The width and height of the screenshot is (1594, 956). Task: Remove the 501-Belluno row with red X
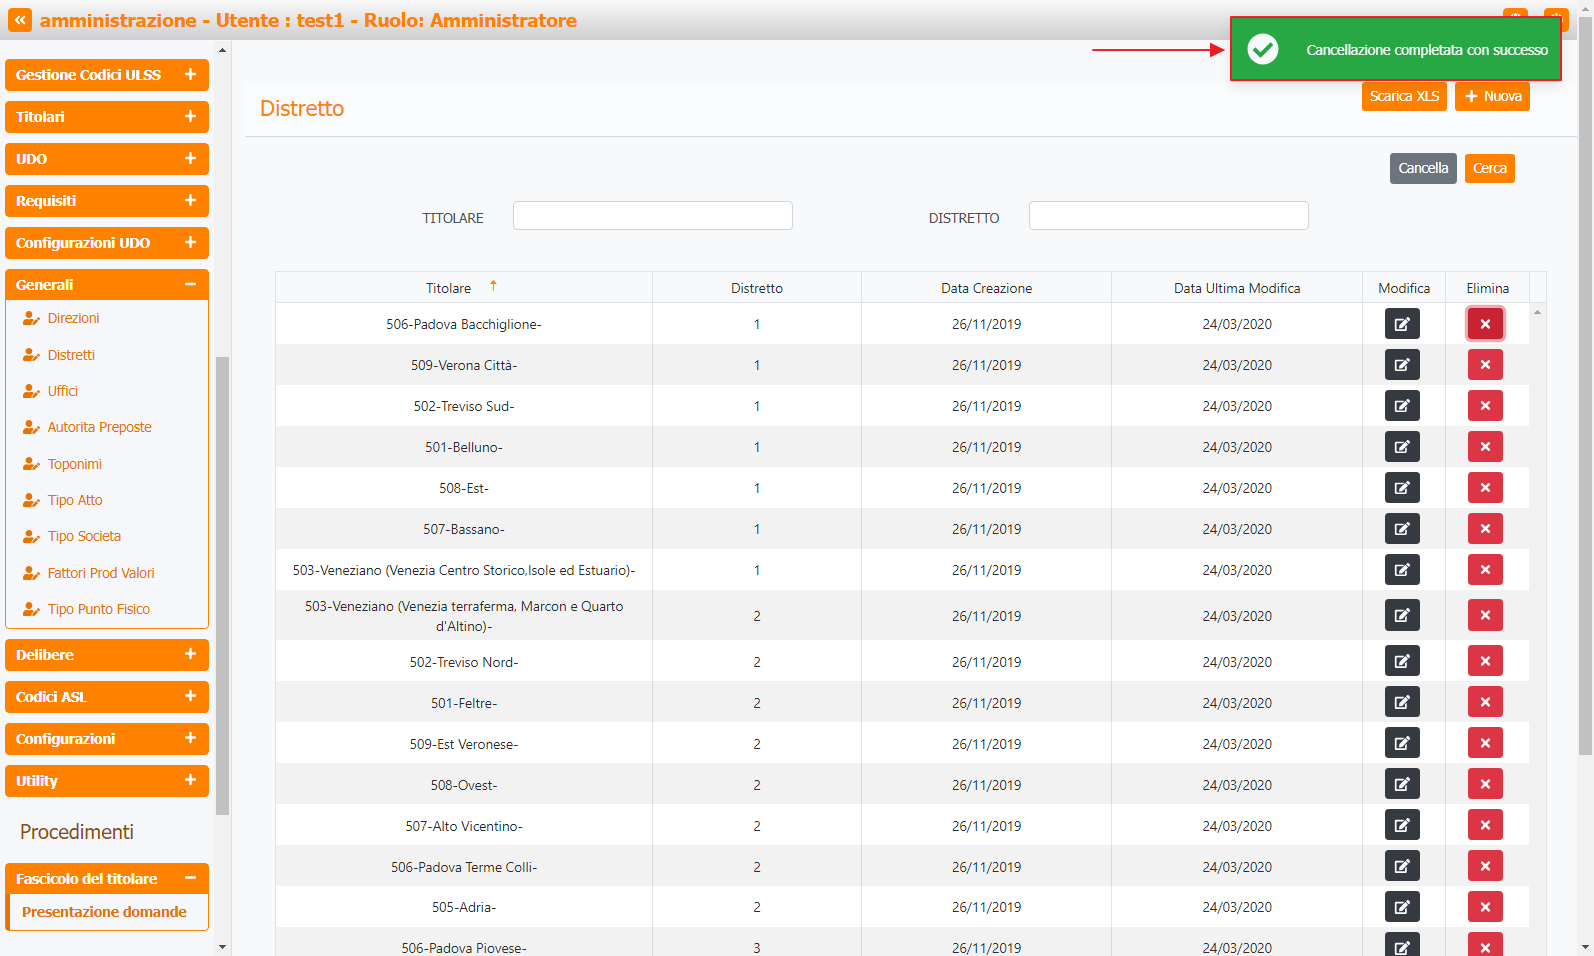pos(1484,447)
